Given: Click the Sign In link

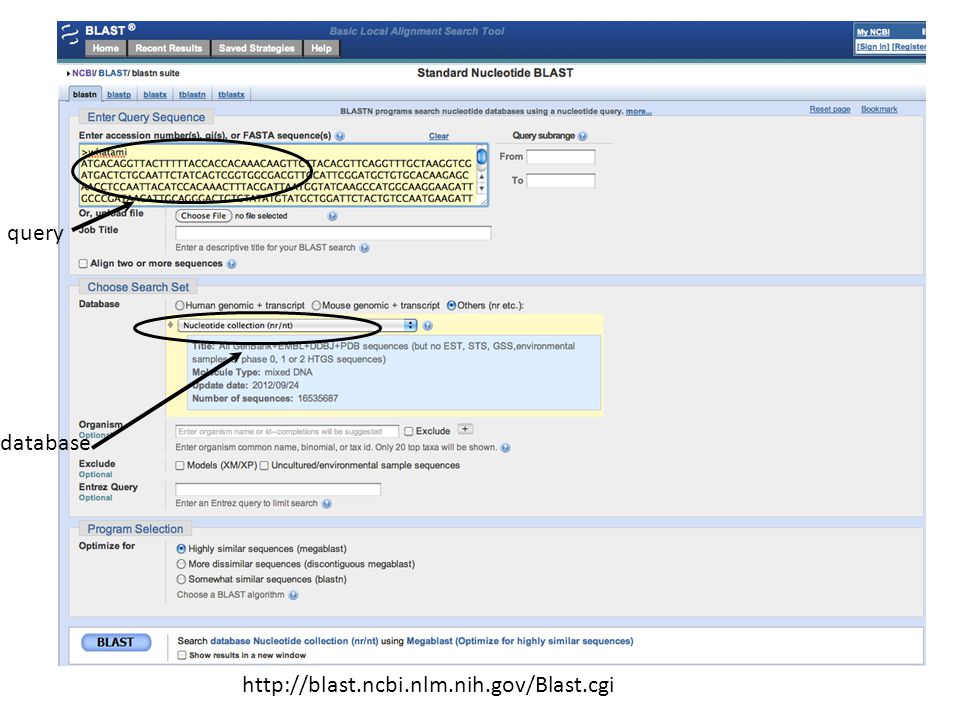Looking at the screenshot, I should 872,47.
